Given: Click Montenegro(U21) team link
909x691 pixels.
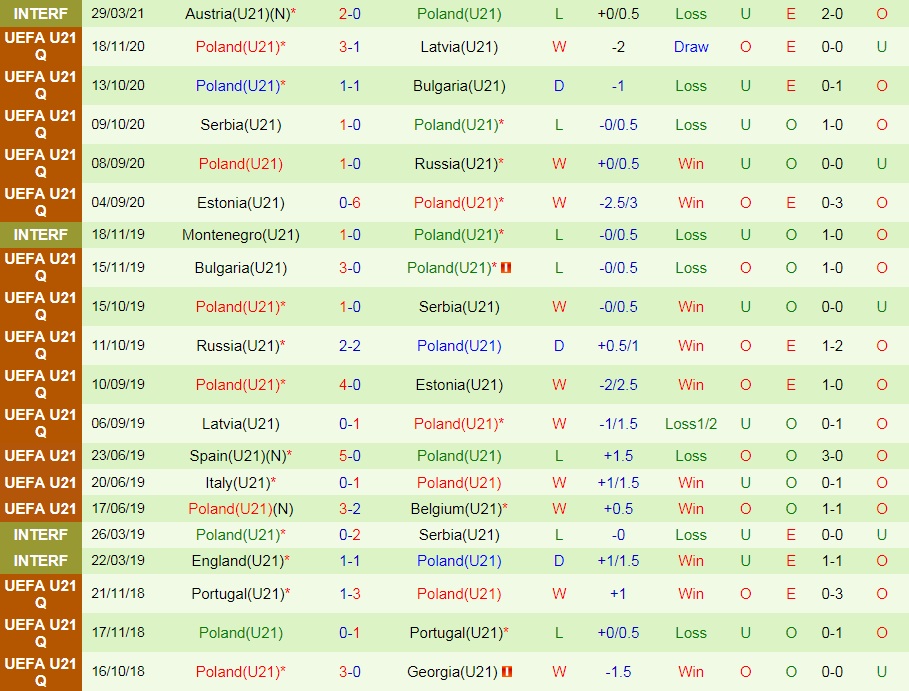Looking at the screenshot, I should coord(241,235).
